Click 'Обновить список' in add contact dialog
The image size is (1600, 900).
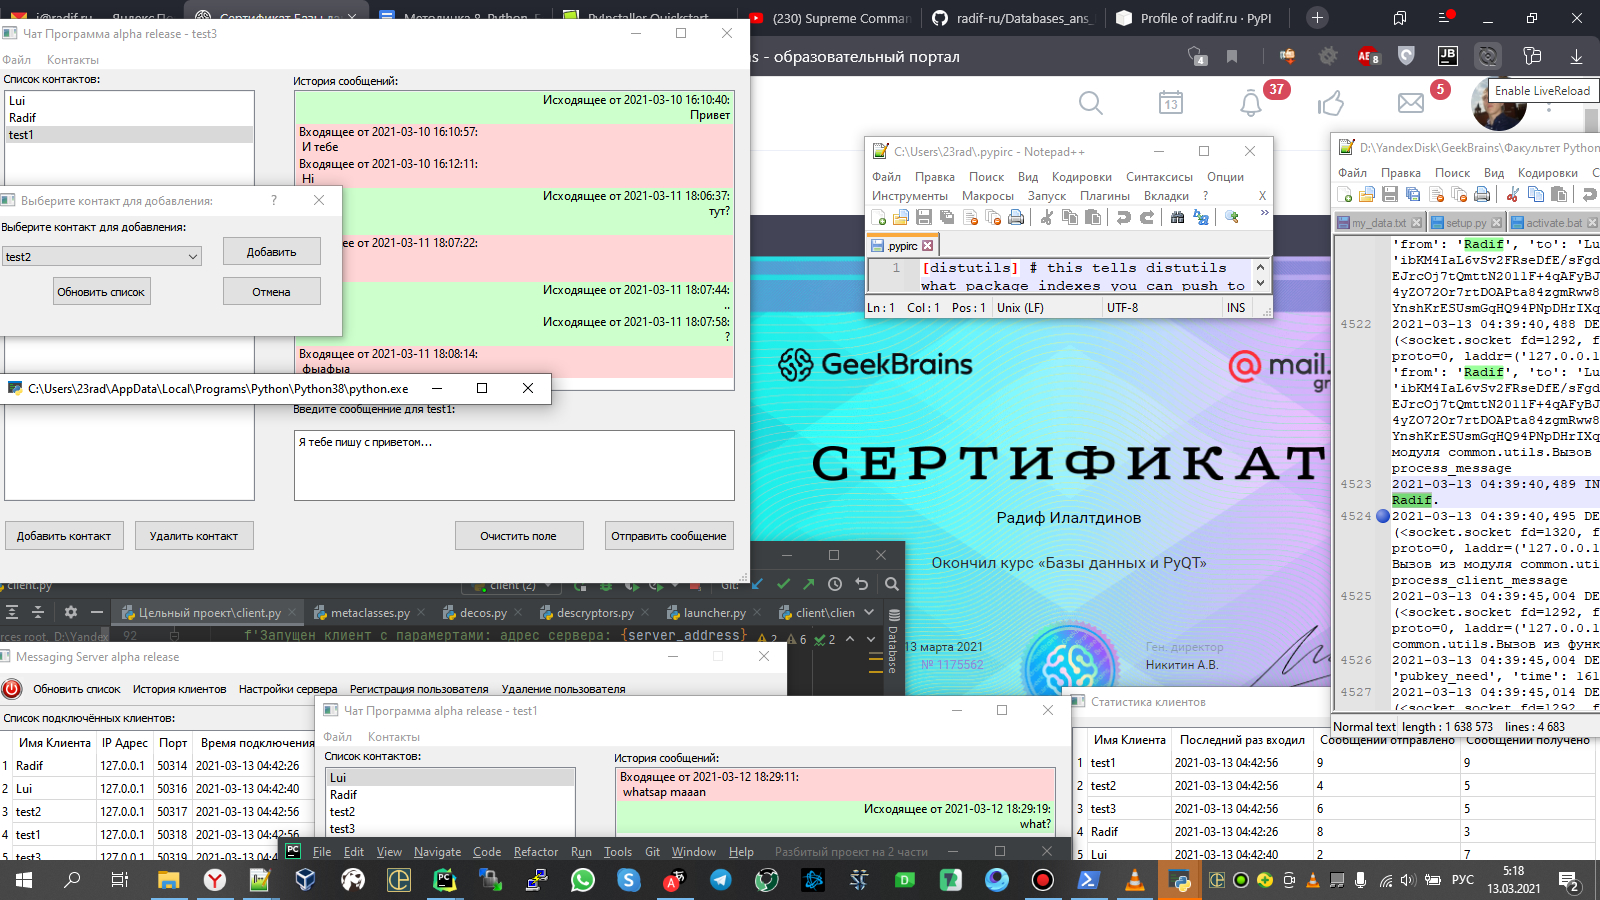coord(101,292)
